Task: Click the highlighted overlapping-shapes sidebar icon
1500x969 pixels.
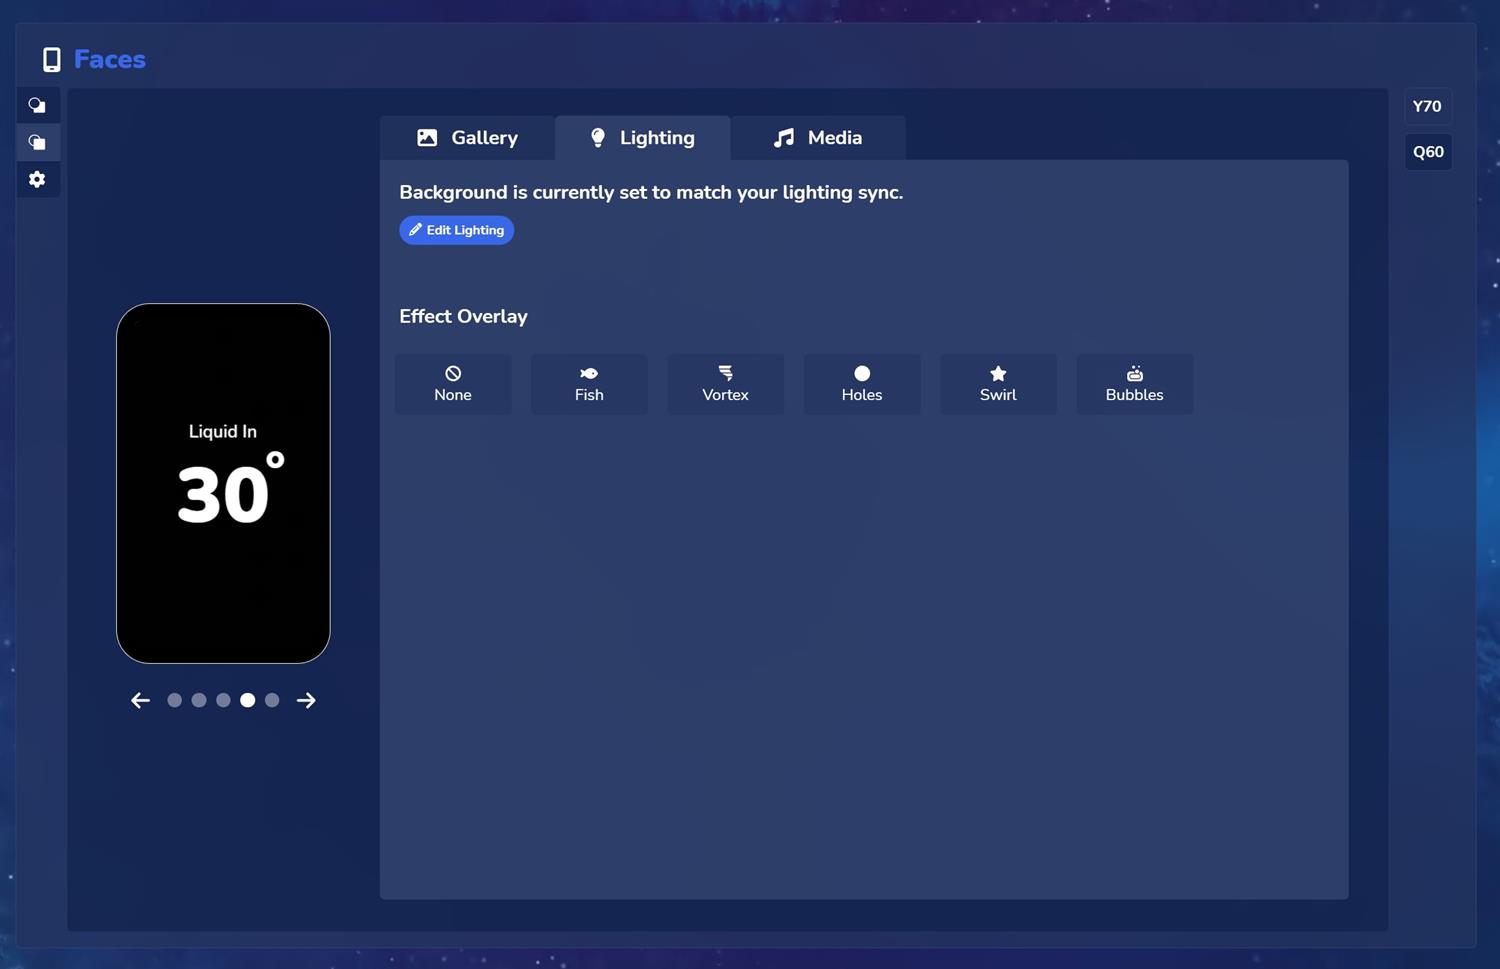Action: click(x=38, y=142)
